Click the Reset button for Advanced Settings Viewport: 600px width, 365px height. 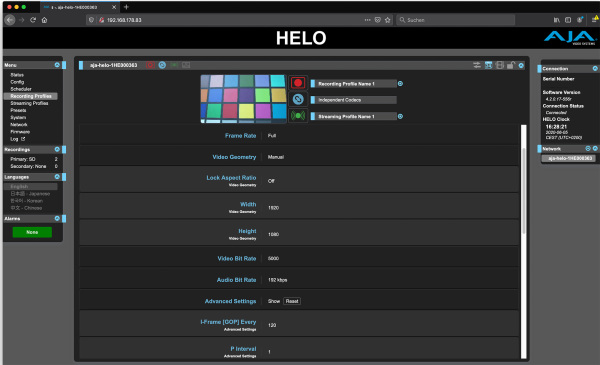pyautogui.click(x=292, y=301)
